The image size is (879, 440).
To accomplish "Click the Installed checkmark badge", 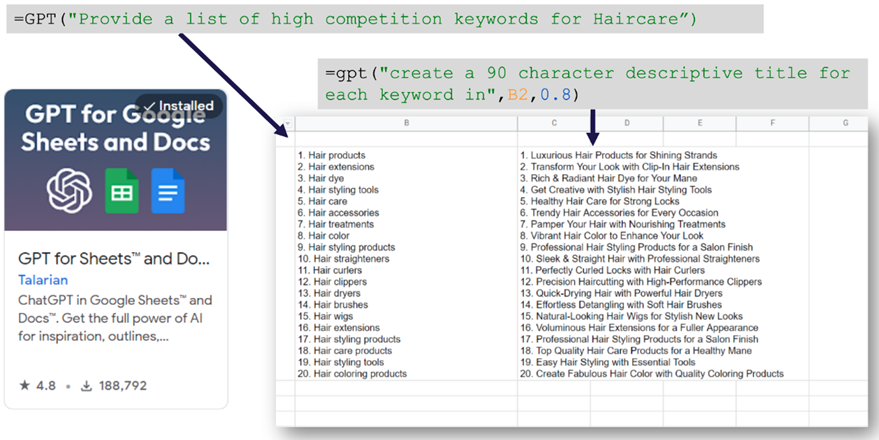I will 179,106.
